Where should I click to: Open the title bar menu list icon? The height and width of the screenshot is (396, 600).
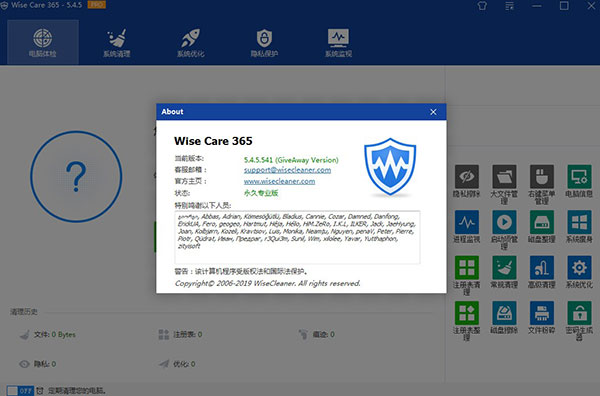click(x=509, y=6)
